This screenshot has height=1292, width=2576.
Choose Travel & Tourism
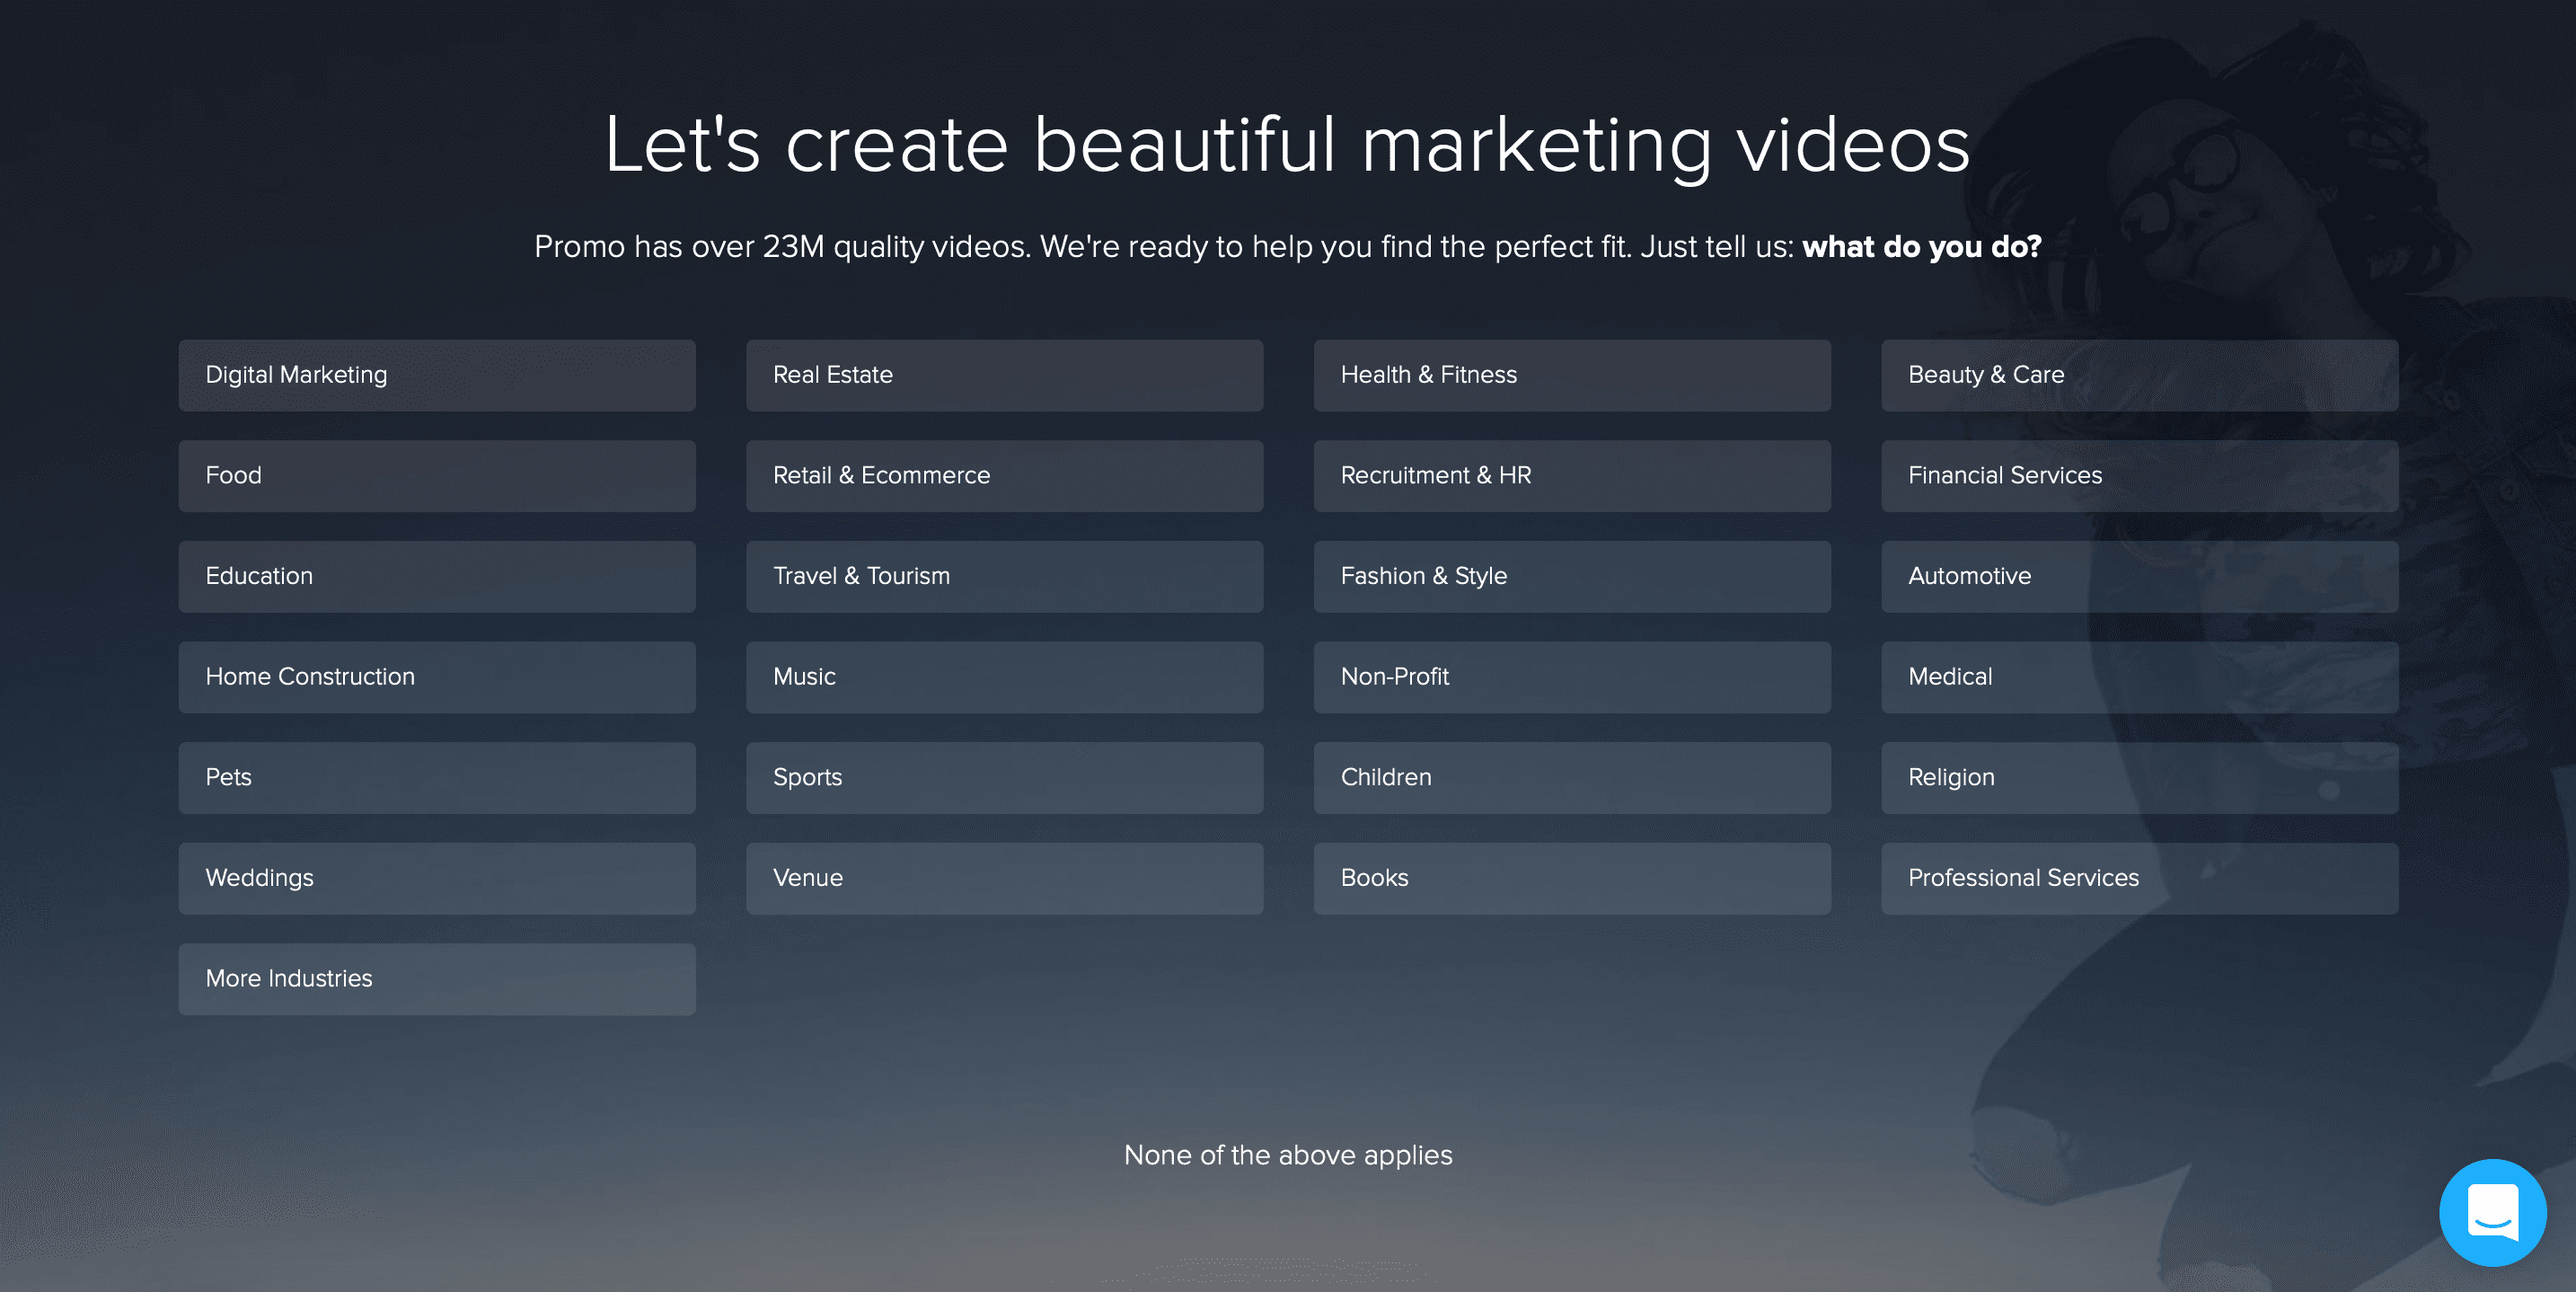tap(1004, 577)
